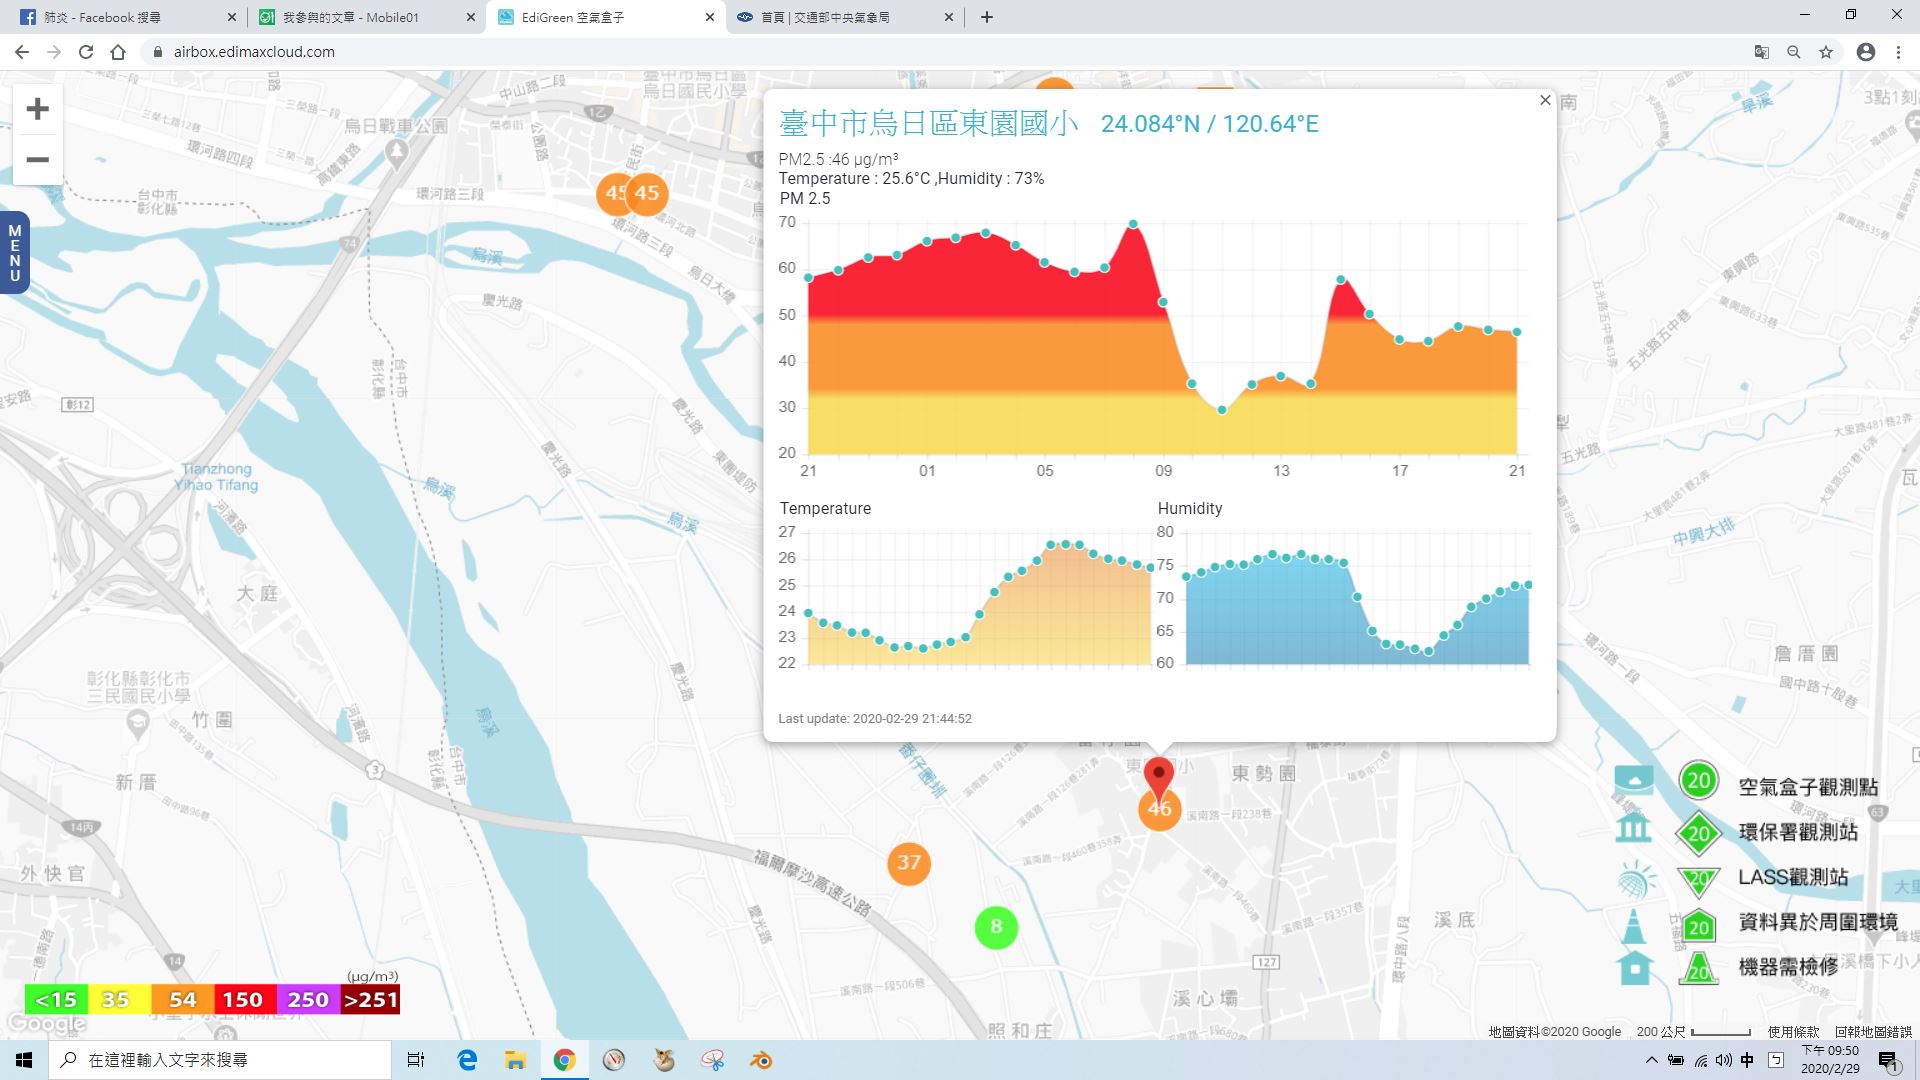Image resolution: width=1920 pixels, height=1080 pixels.
Task: Bookmark this page with star icon
Action: (1826, 52)
